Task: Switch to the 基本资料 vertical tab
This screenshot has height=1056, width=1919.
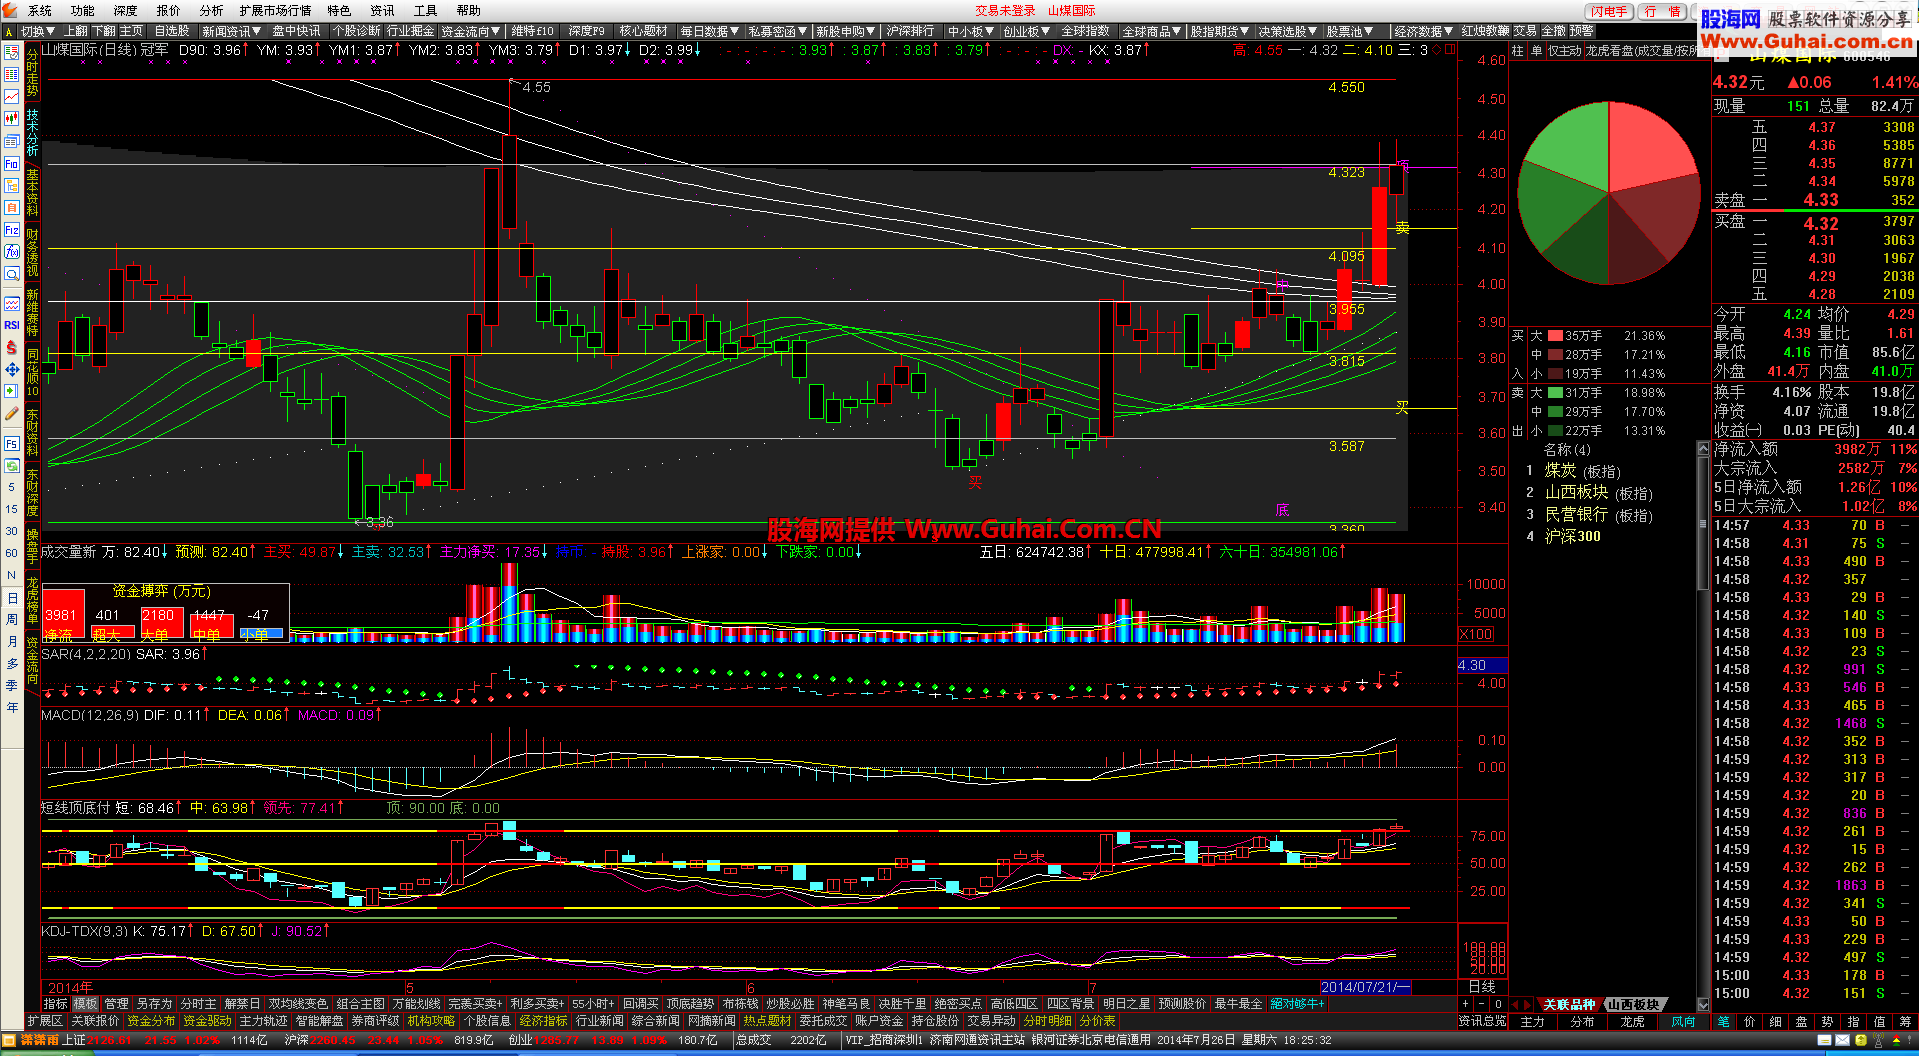Action: coord(32,192)
